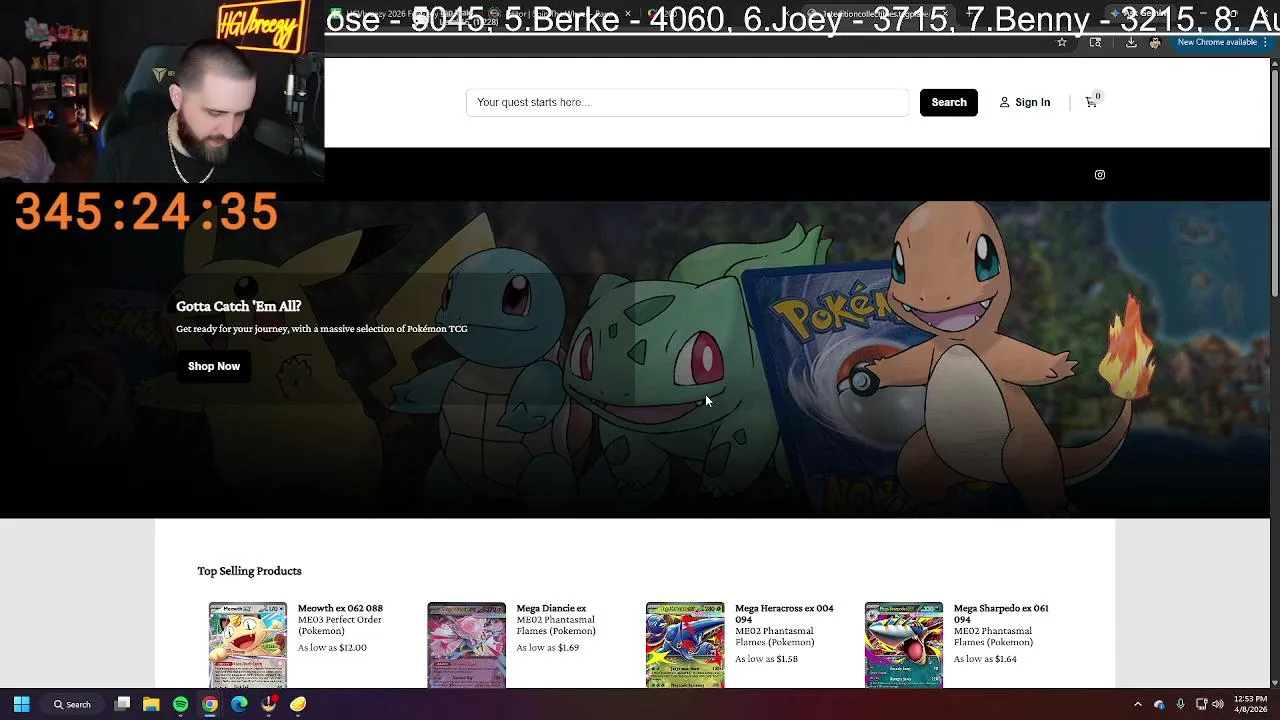Click the Instagram icon in the black bar
The width and height of the screenshot is (1280, 720).
(1100, 175)
